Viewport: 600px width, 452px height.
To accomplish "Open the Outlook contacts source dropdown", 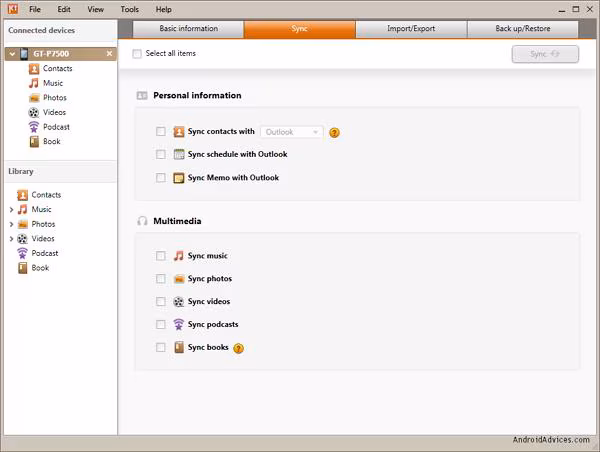I will tap(292, 132).
